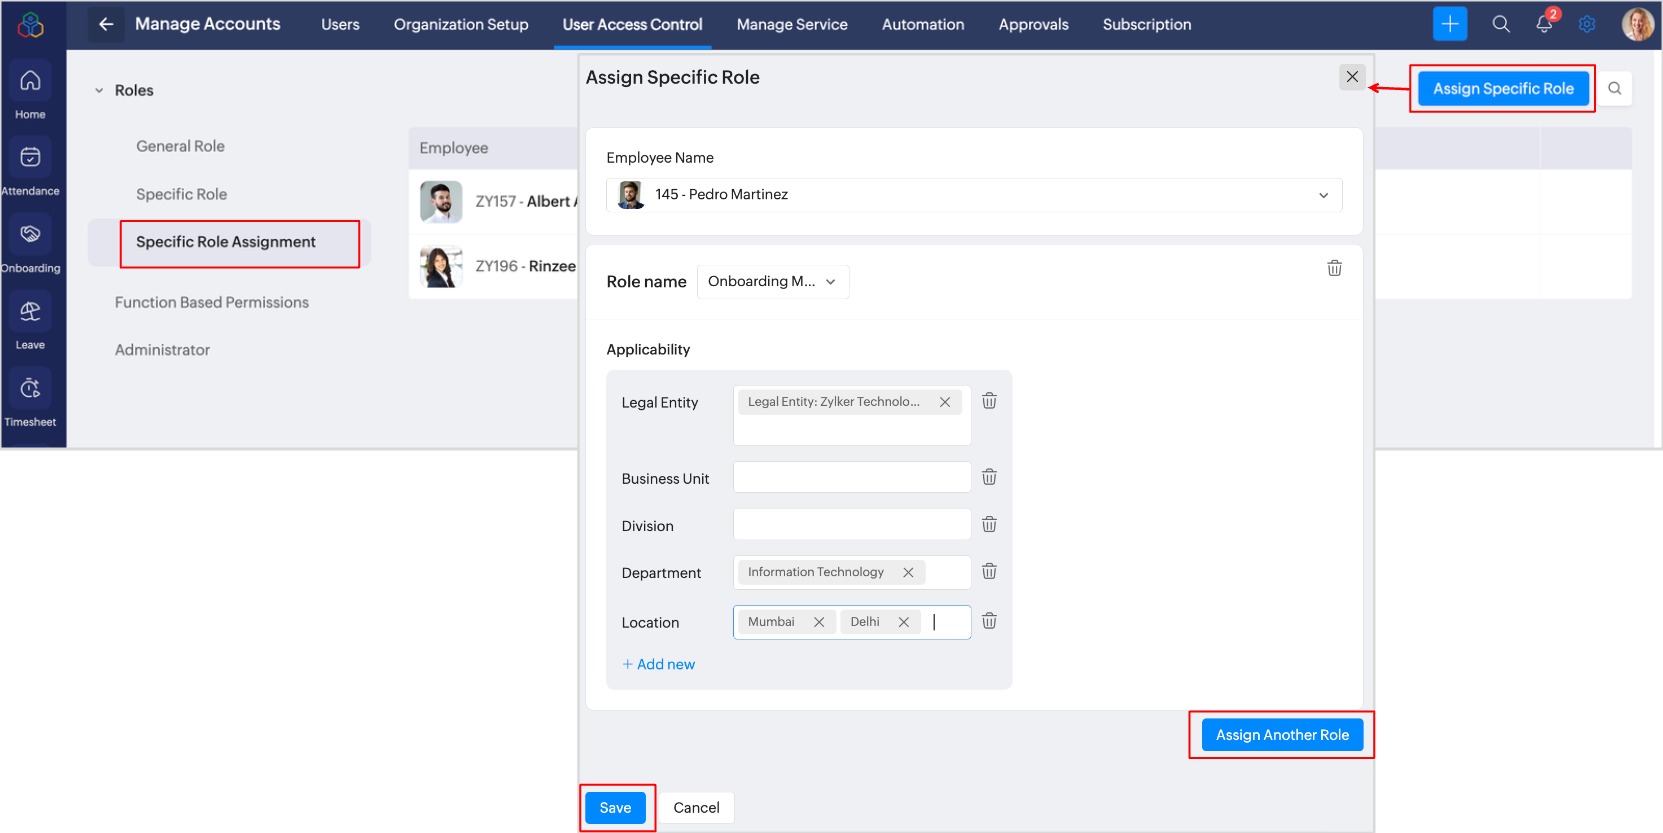
Task: View notifications via the bell icon
Action: [x=1545, y=23]
